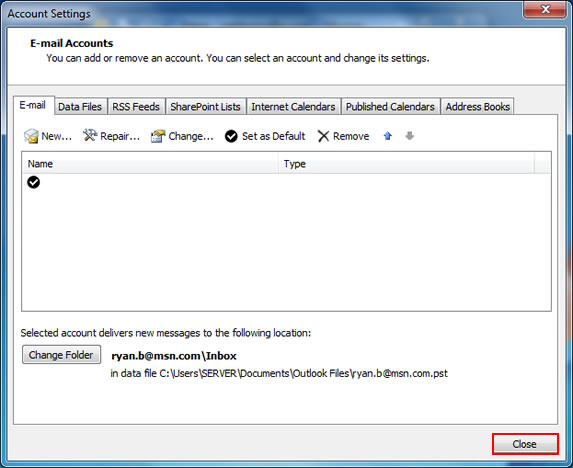Click the Change Folder button

tap(61, 355)
